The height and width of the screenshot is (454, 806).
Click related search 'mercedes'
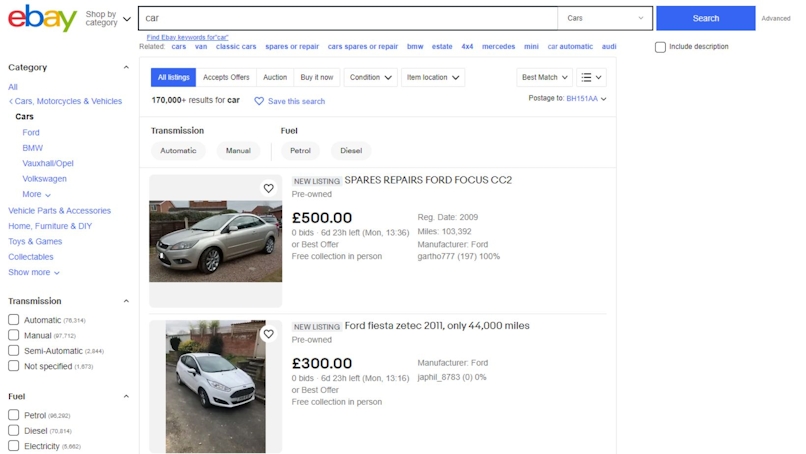498,46
